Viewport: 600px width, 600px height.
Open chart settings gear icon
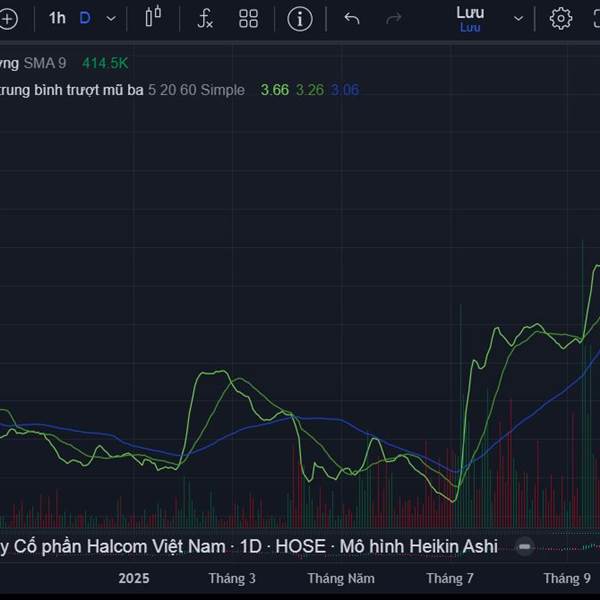[561, 18]
